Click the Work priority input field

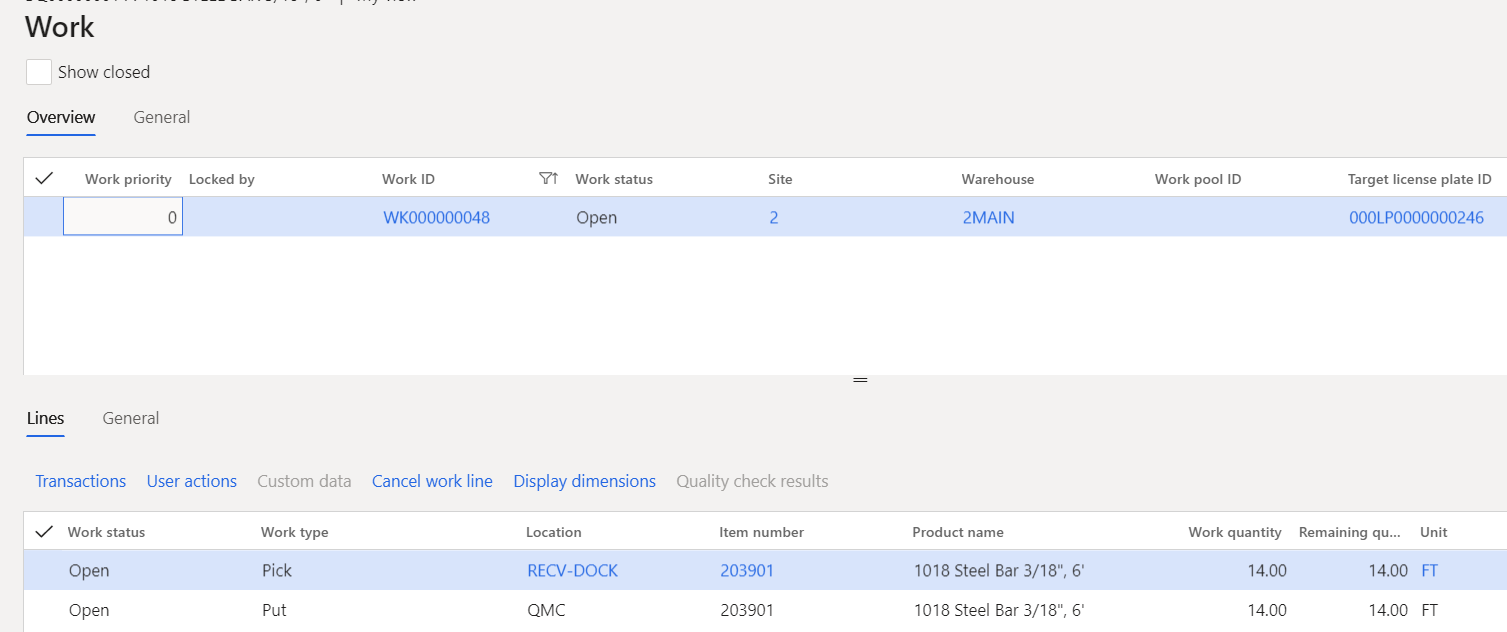click(x=123, y=217)
